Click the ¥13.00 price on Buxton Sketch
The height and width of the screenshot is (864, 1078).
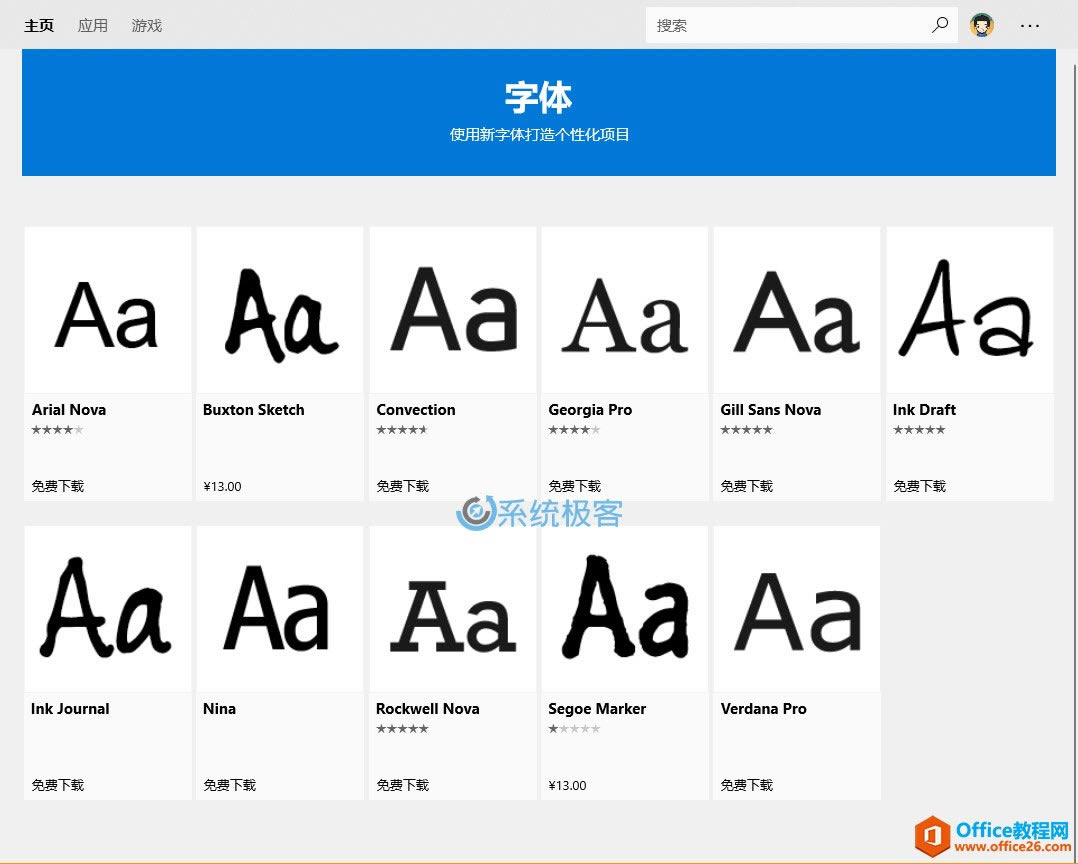pyautogui.click(x=222, y=487)
